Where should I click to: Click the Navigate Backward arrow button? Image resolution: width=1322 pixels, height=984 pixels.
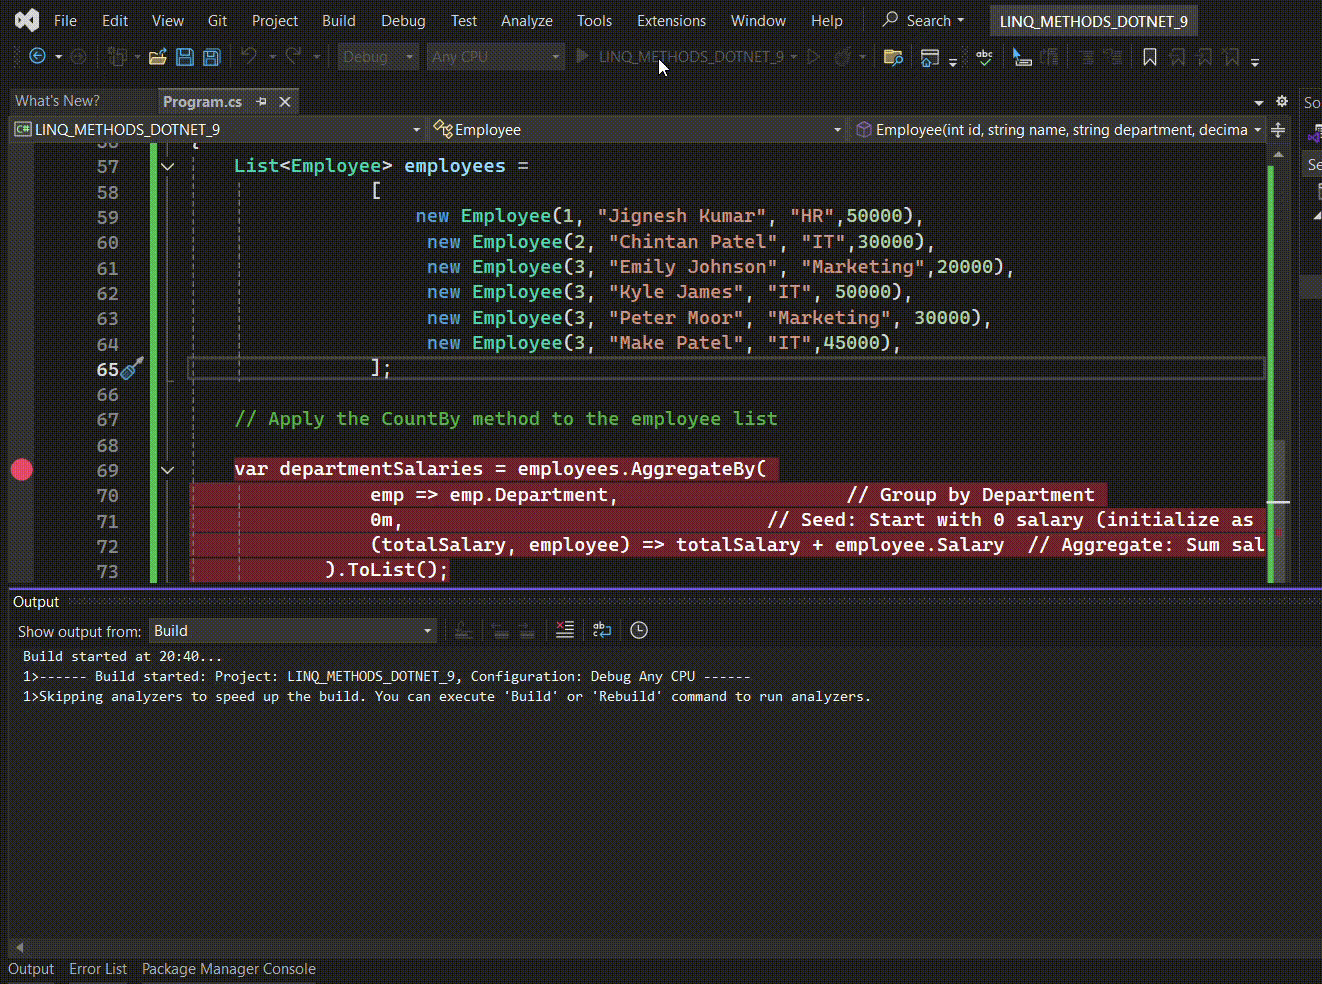37,57
